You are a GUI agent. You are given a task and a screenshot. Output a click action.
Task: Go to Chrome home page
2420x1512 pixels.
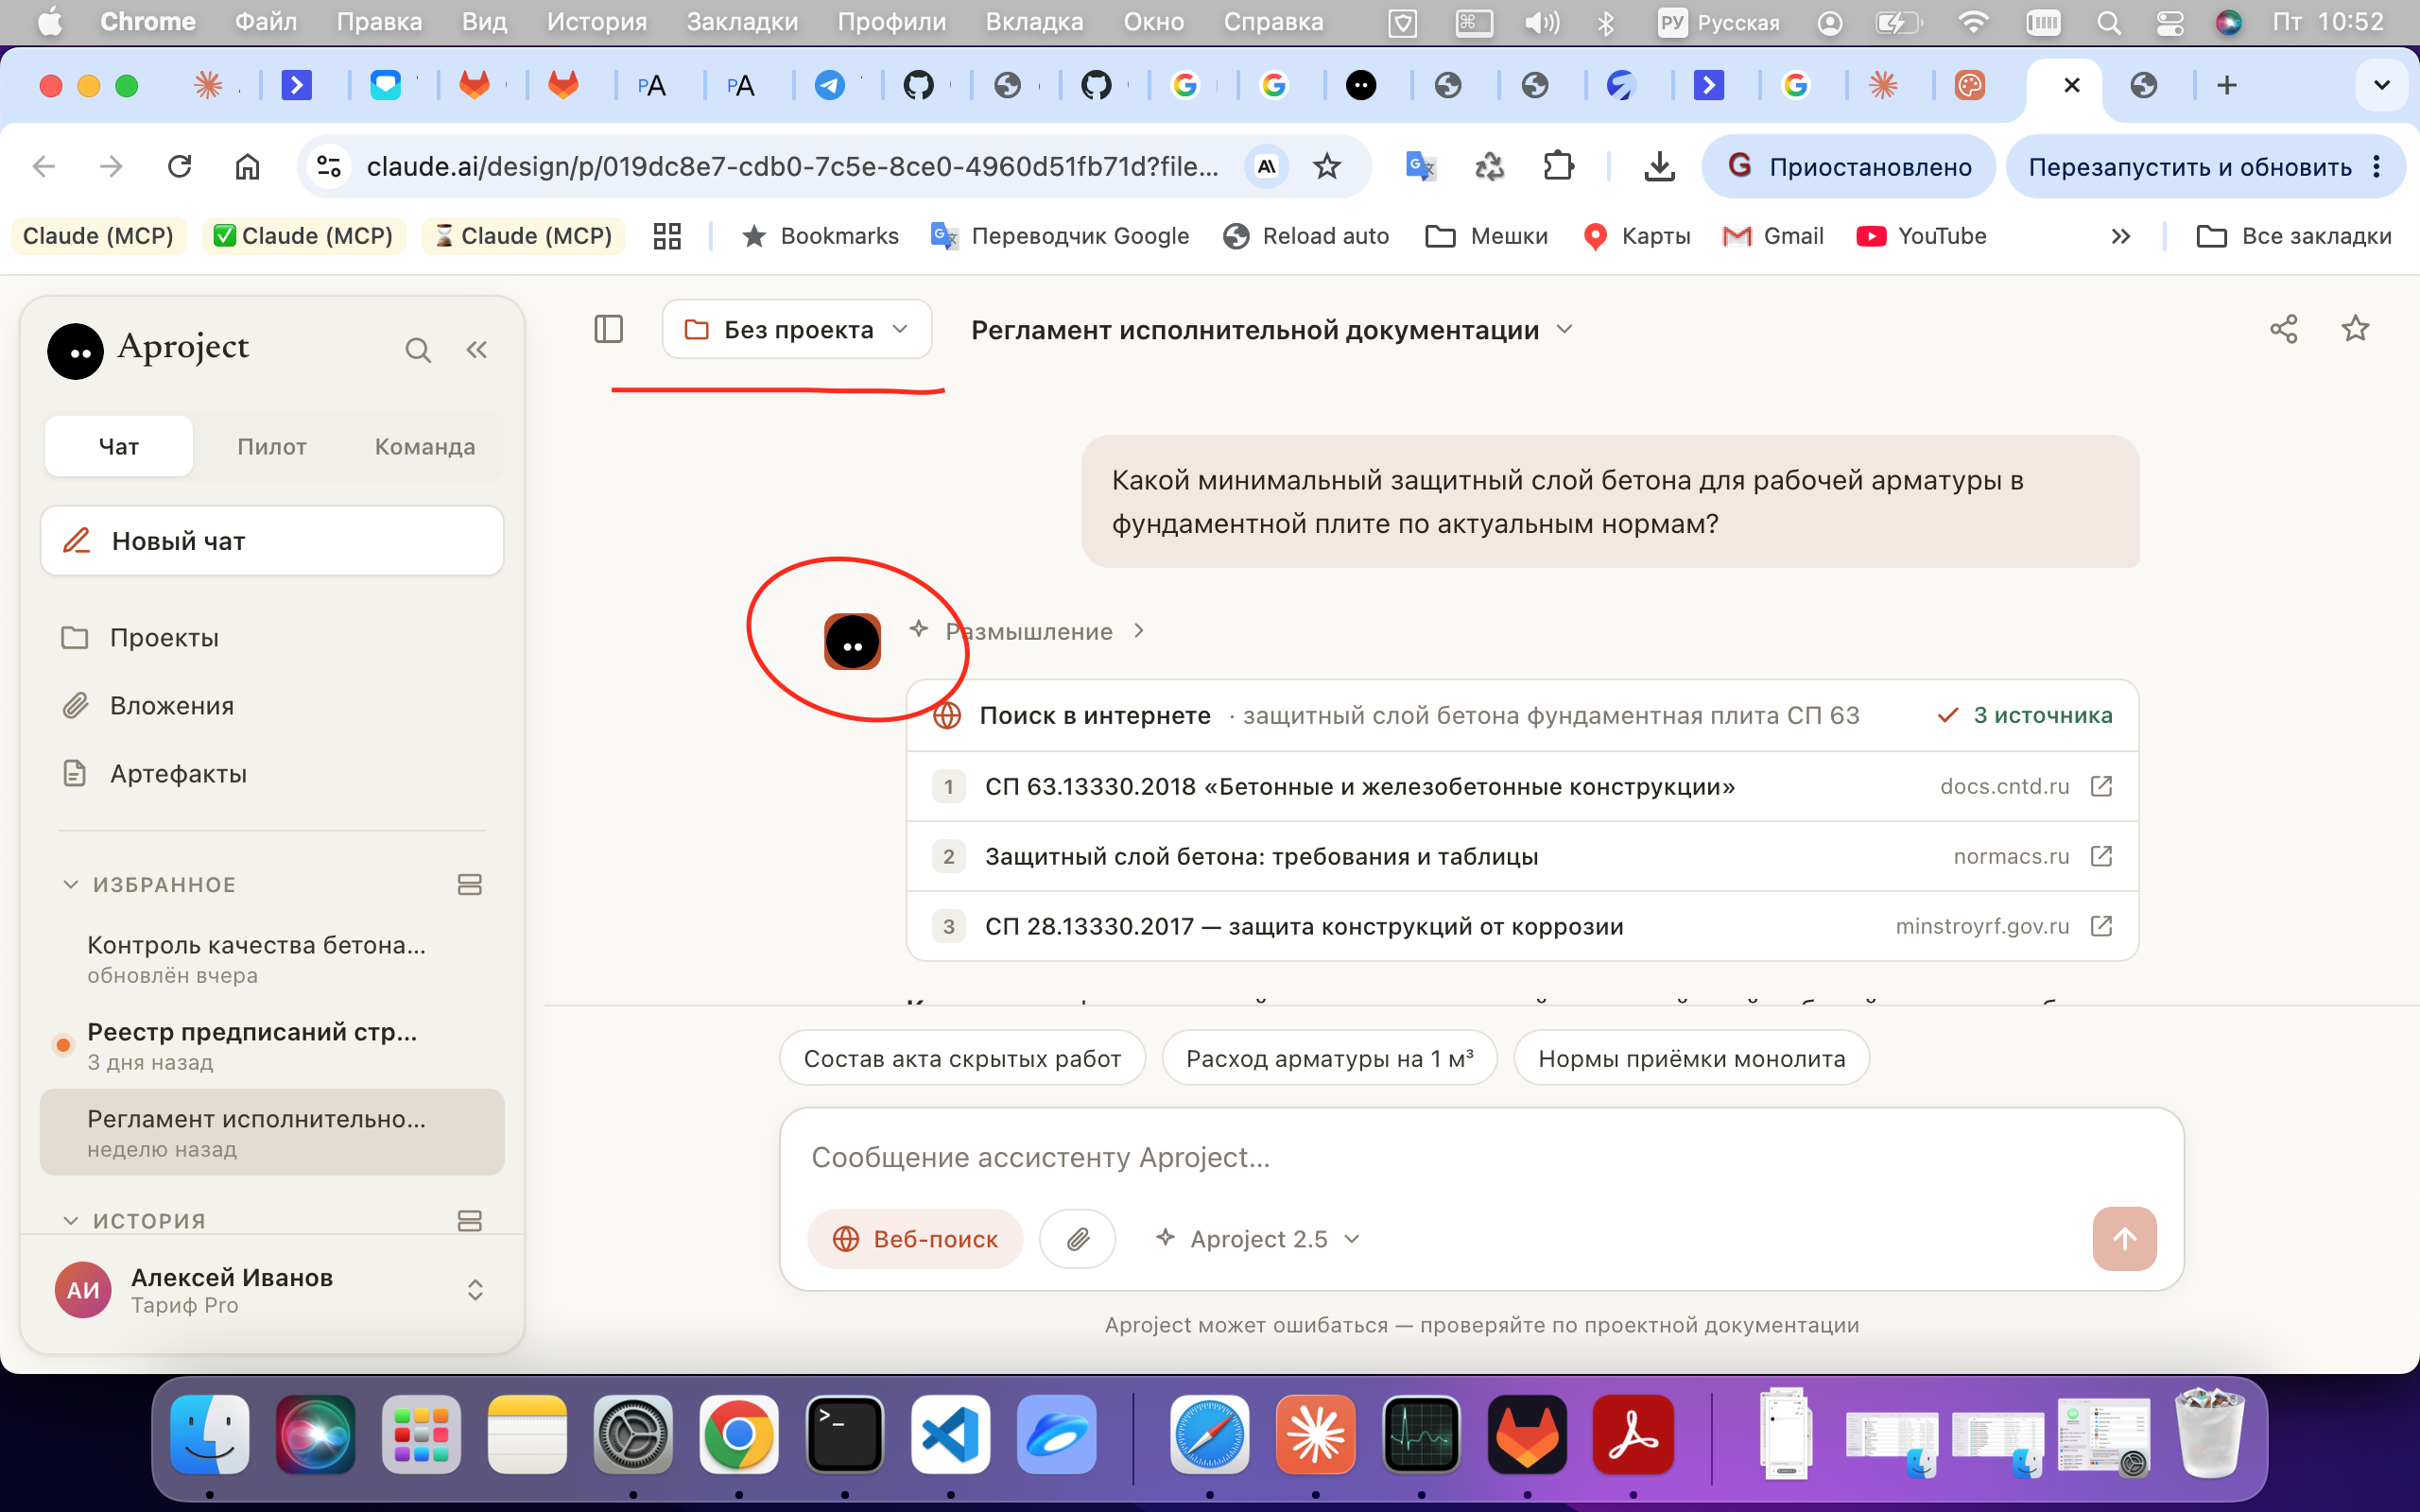tap(247, 166)
